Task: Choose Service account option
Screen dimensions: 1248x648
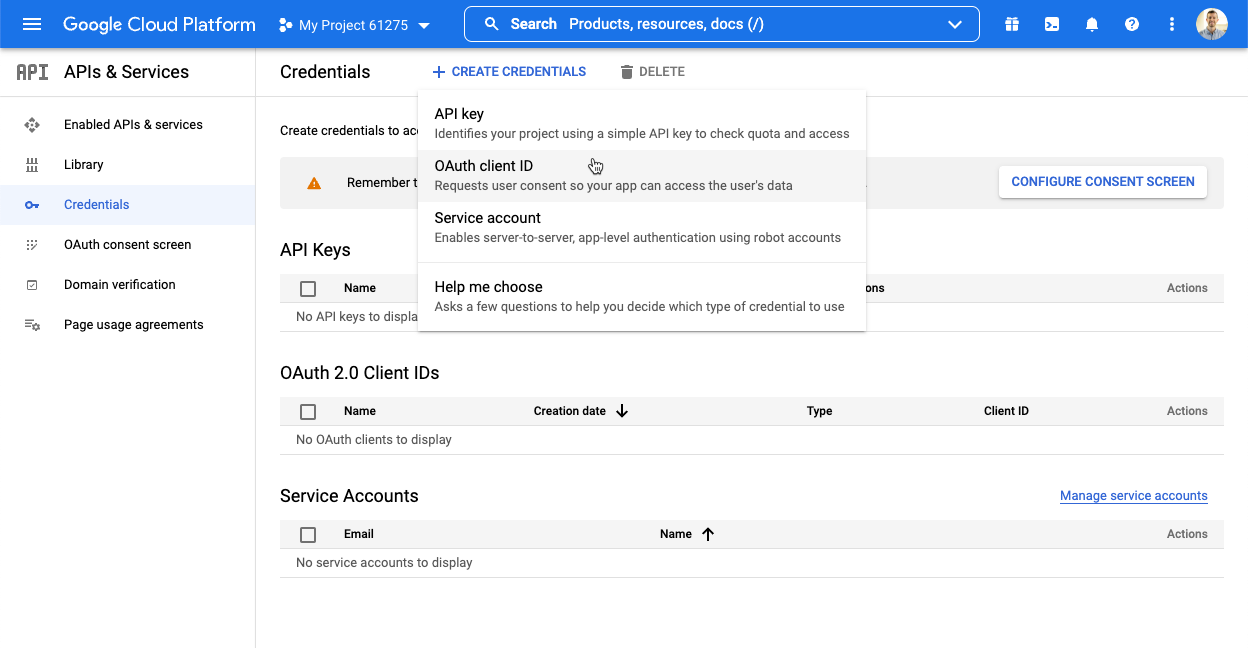Action: (x=642, y=228)
